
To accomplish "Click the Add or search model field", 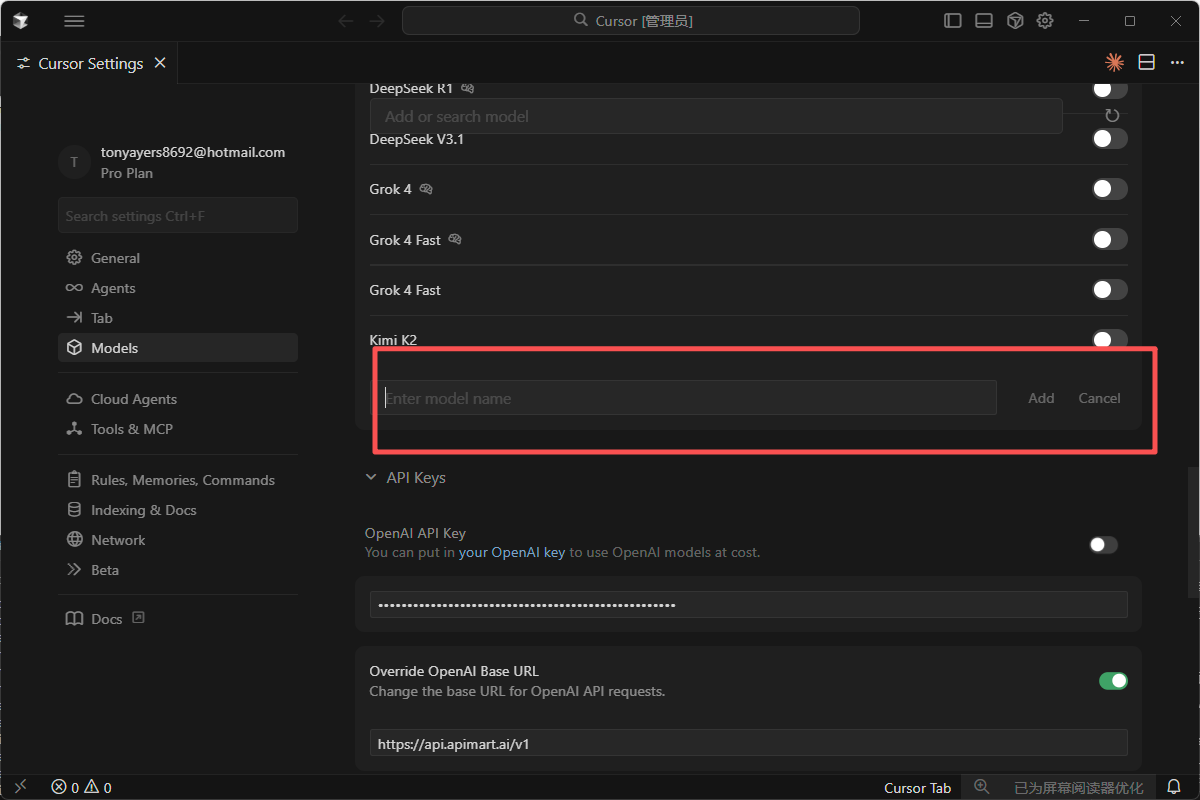I will 716,116.
